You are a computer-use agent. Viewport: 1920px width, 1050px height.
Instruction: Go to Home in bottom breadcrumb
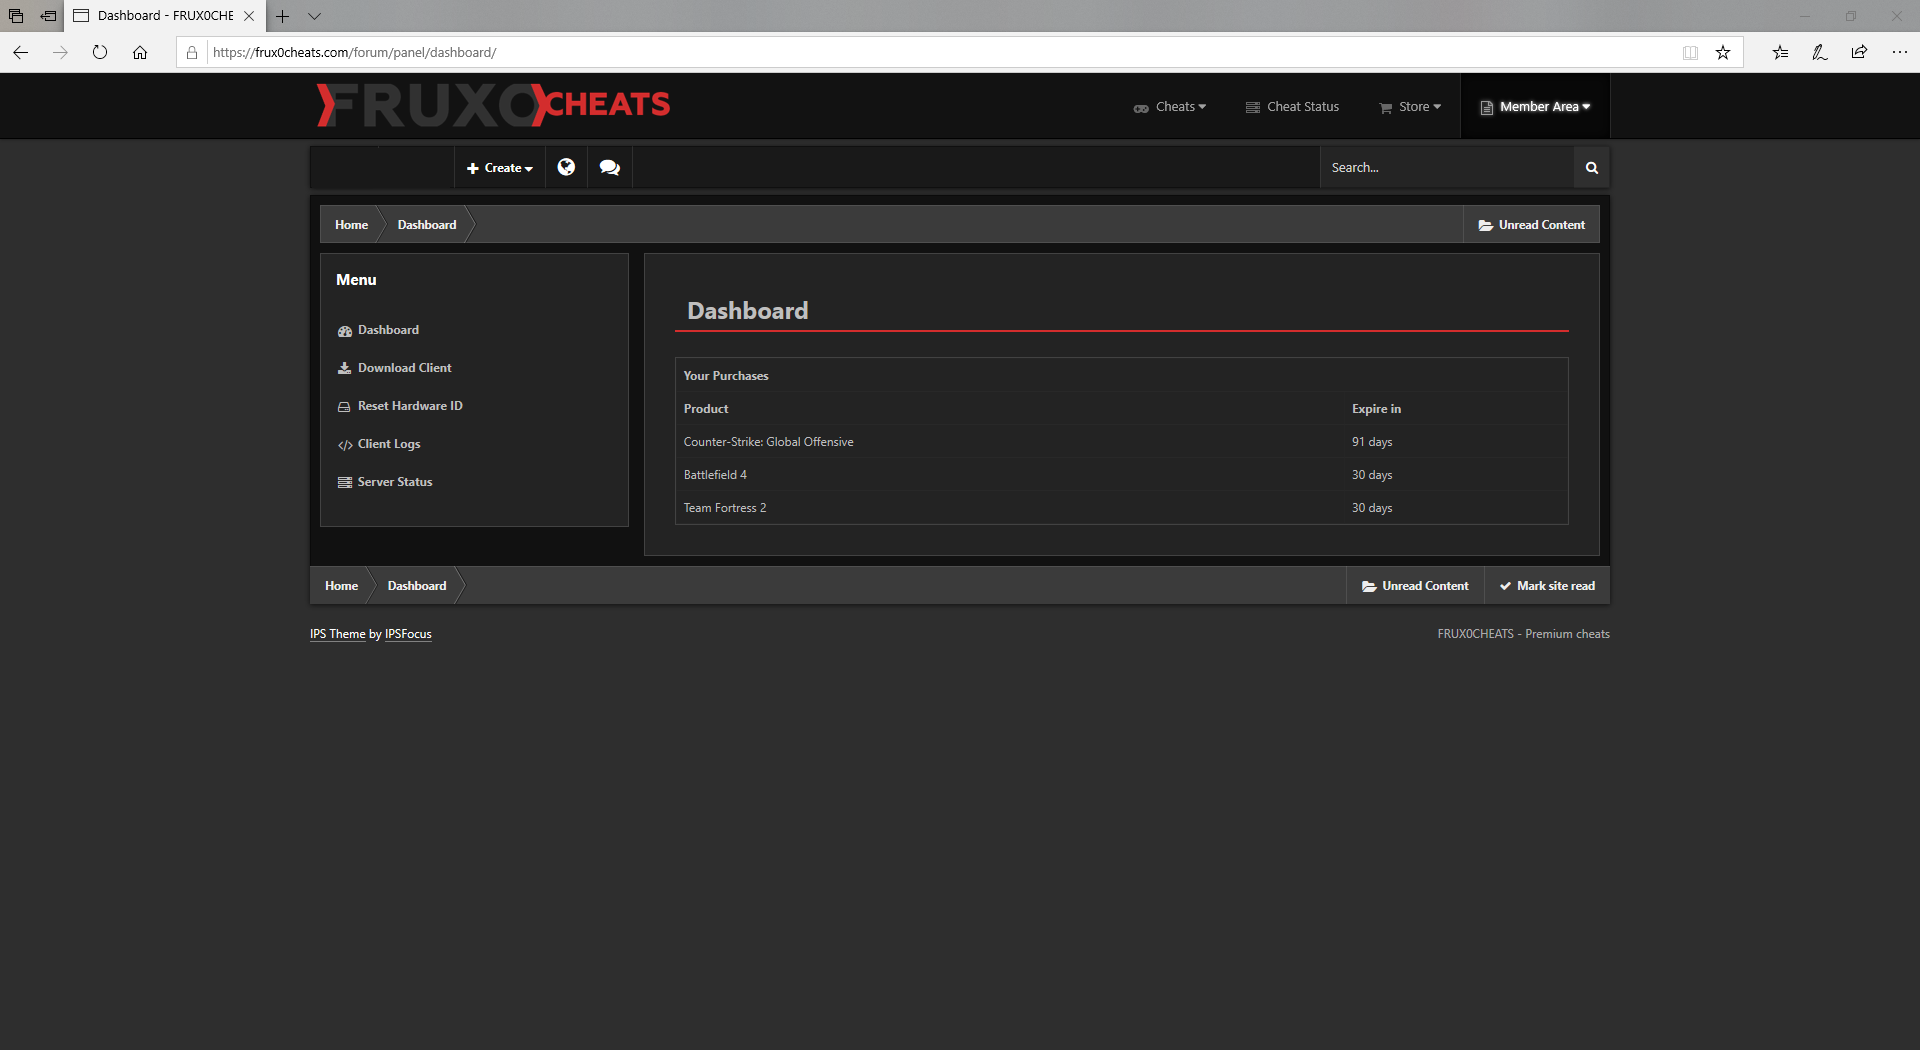coord(341,586)
